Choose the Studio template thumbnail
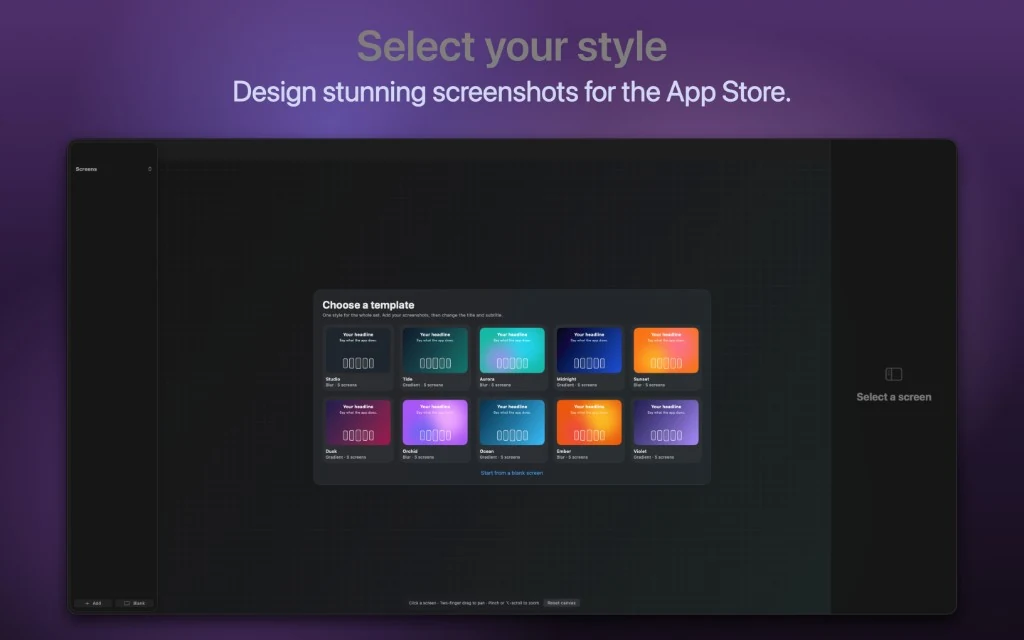The image size is (1024, 640). tap(358, 351)
